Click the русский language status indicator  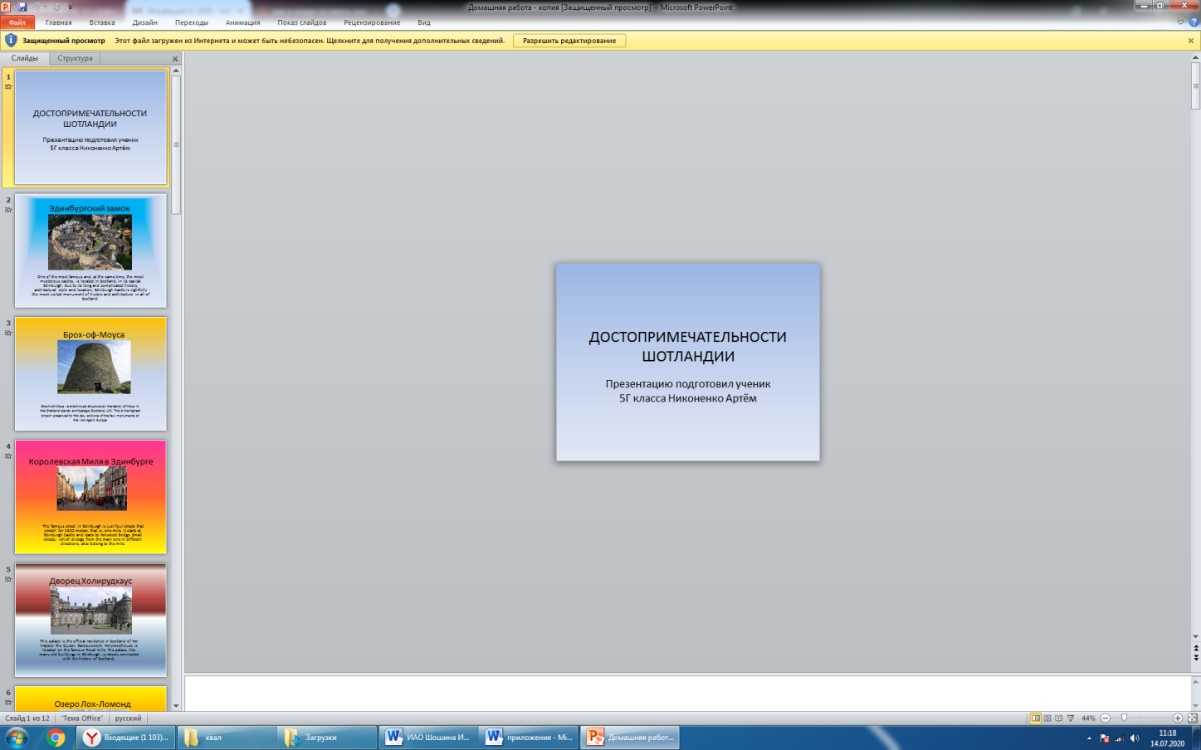click(127, 718)
